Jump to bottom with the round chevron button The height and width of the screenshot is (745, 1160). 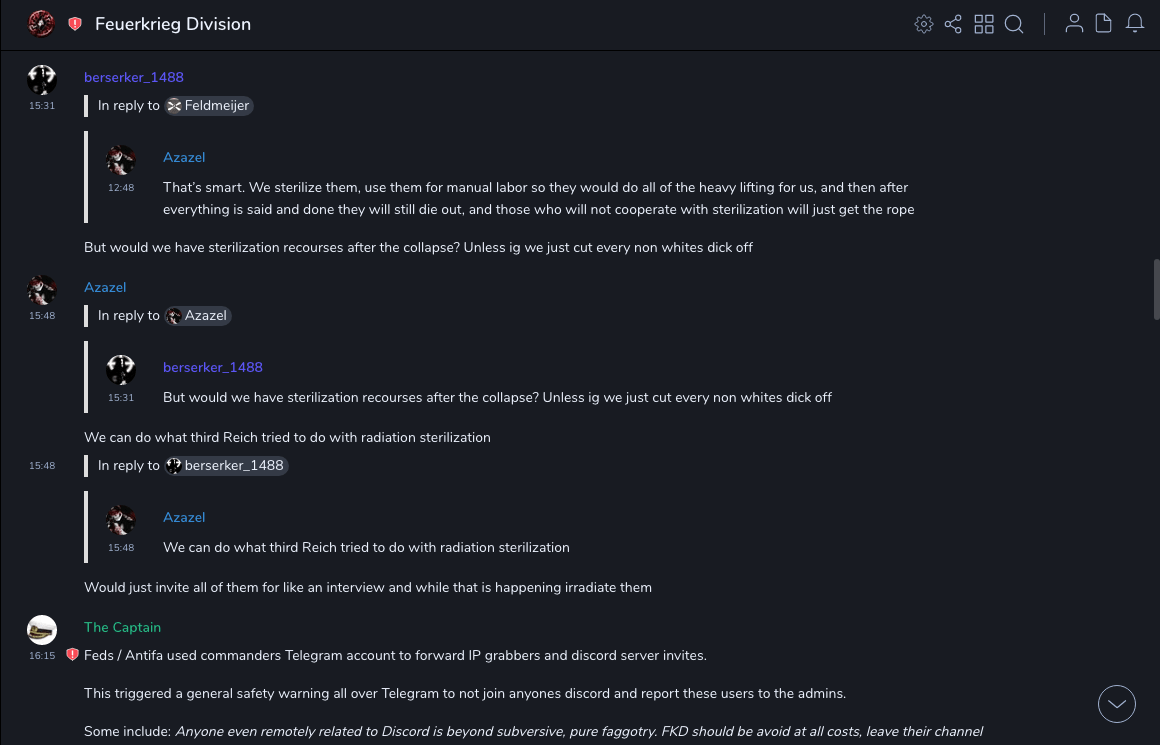(x=1117, y=704)
